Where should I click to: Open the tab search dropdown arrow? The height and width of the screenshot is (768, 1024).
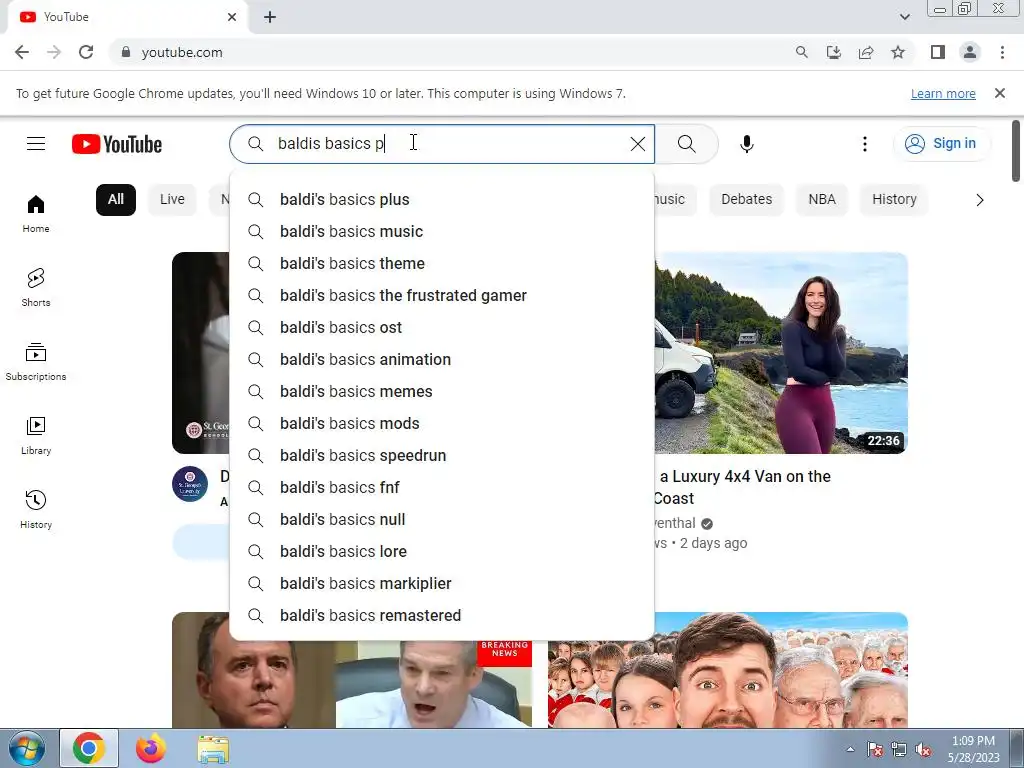coord(904,17)
